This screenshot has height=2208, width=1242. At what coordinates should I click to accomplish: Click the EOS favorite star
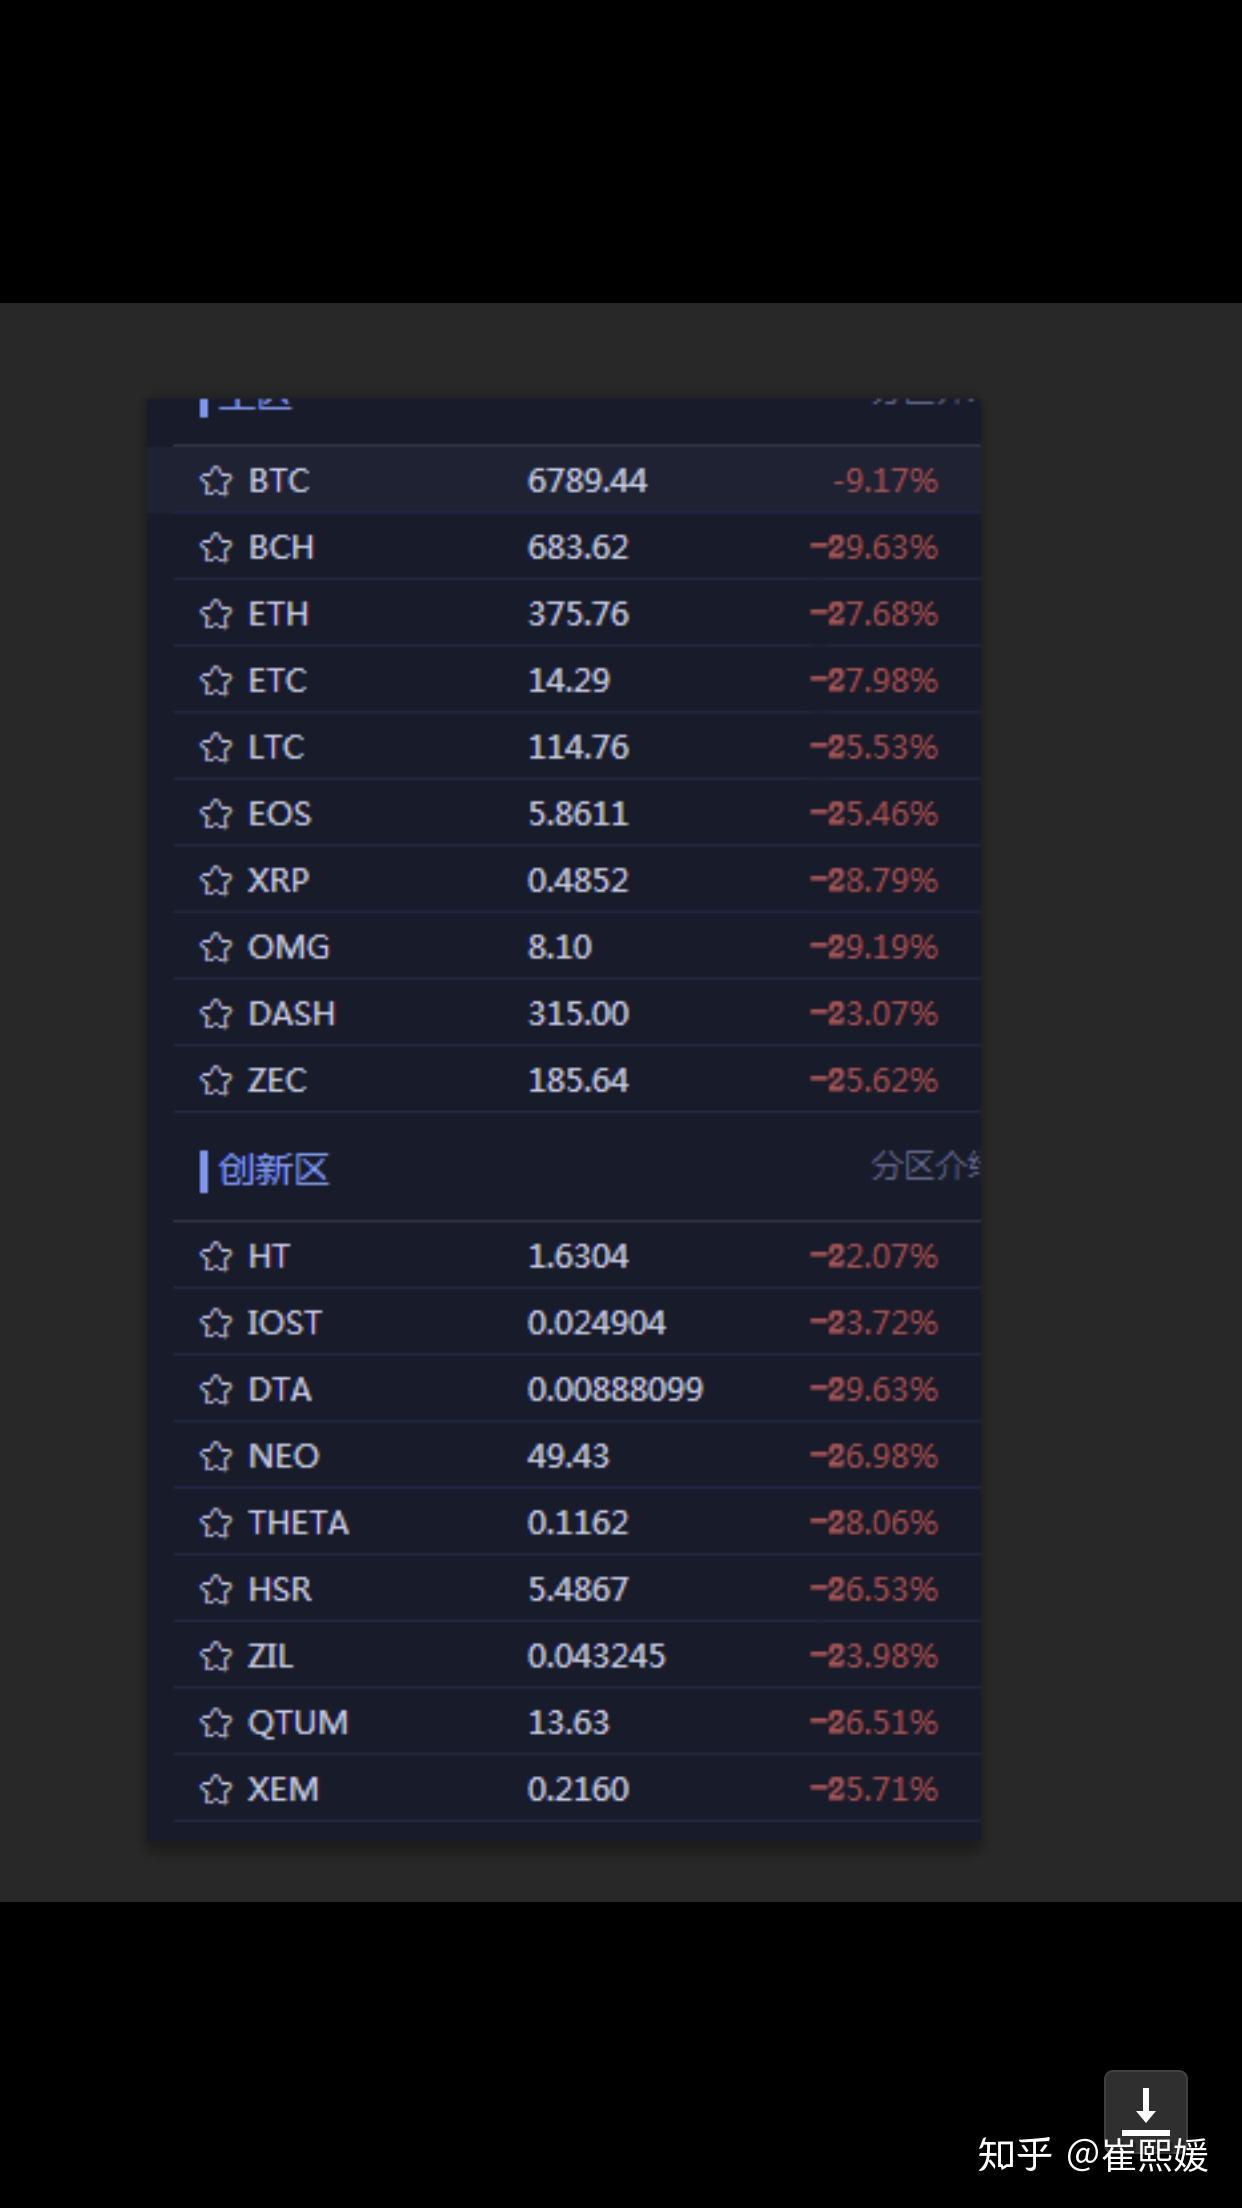pyautogui.click(x=215, y=814)
